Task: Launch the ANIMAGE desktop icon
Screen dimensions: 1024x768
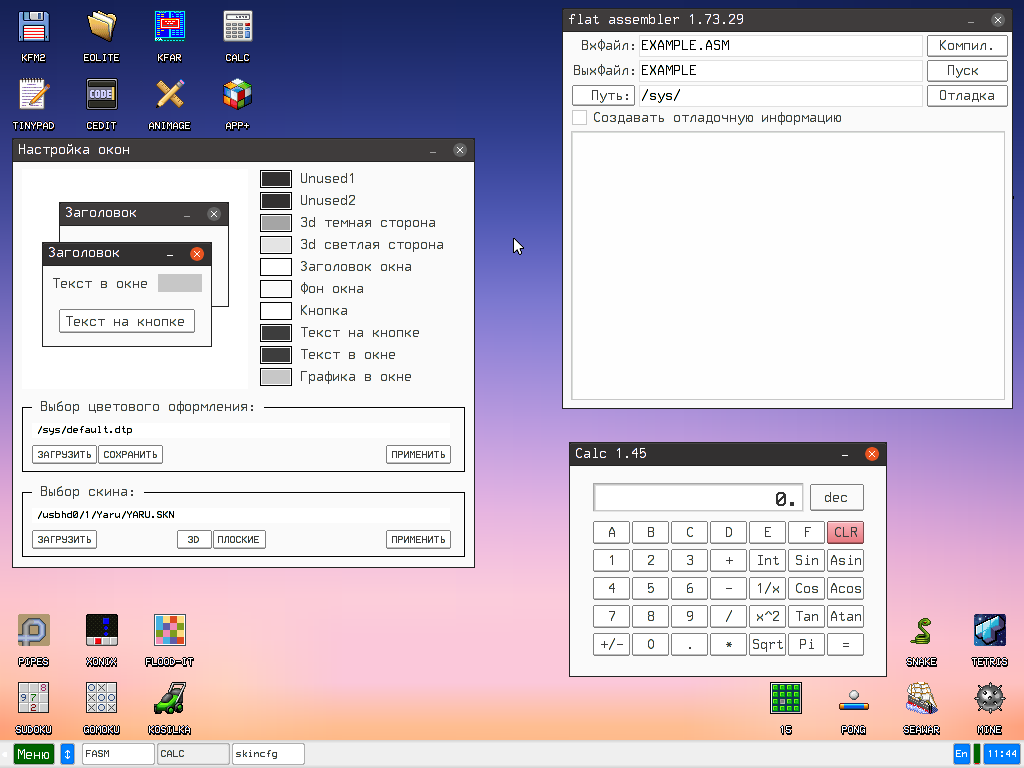Action: (x=169, y=96)
